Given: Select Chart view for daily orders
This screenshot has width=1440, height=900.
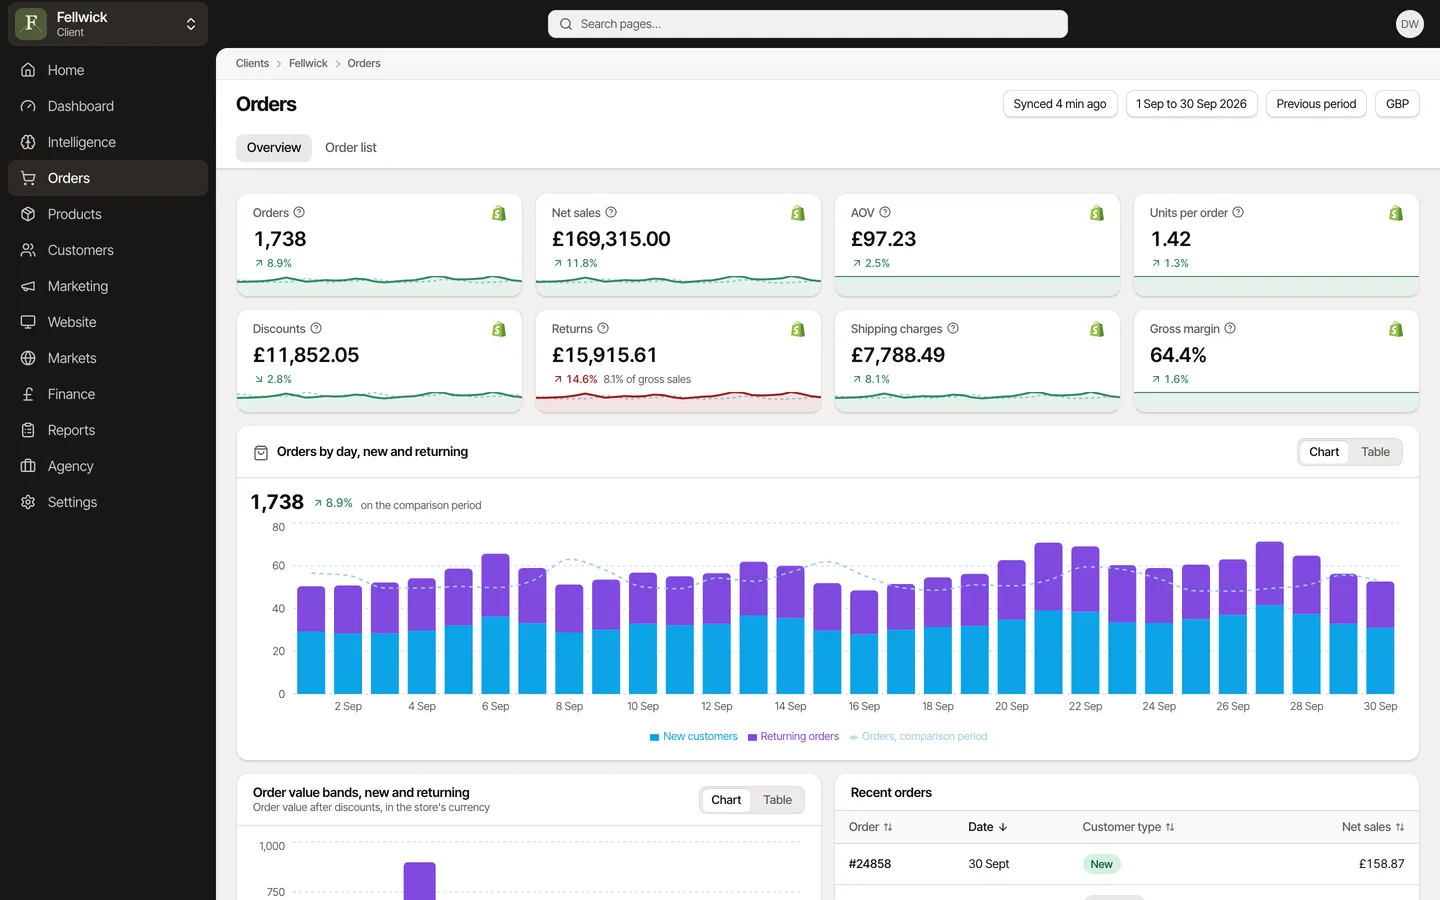Looking at the screenshot, I should (x=1324, y=452).
